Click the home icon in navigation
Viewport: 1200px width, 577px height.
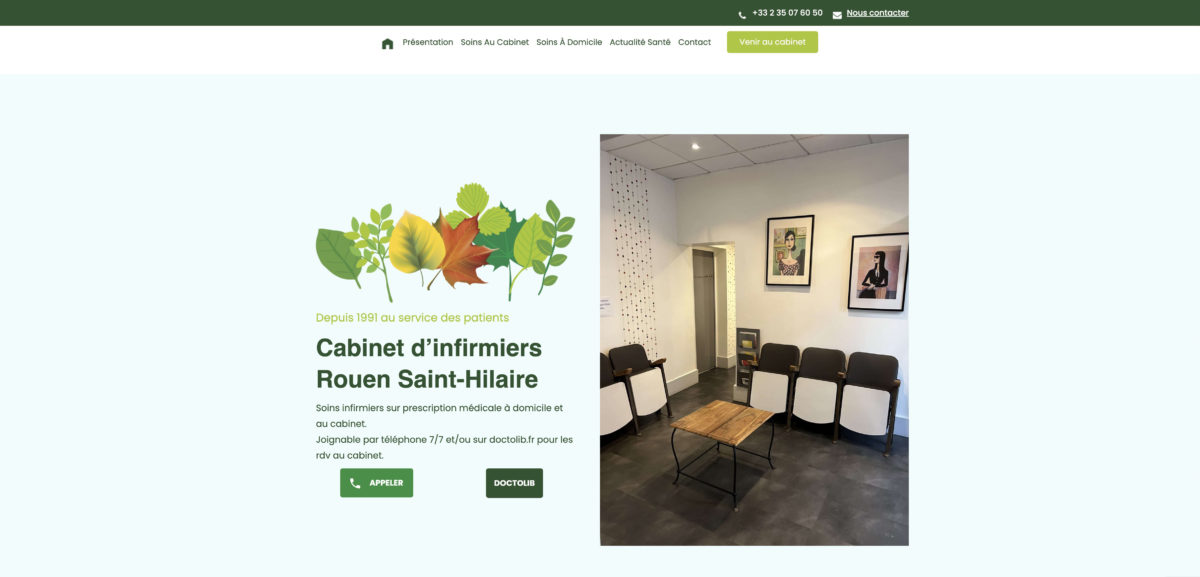pos(387,43)
